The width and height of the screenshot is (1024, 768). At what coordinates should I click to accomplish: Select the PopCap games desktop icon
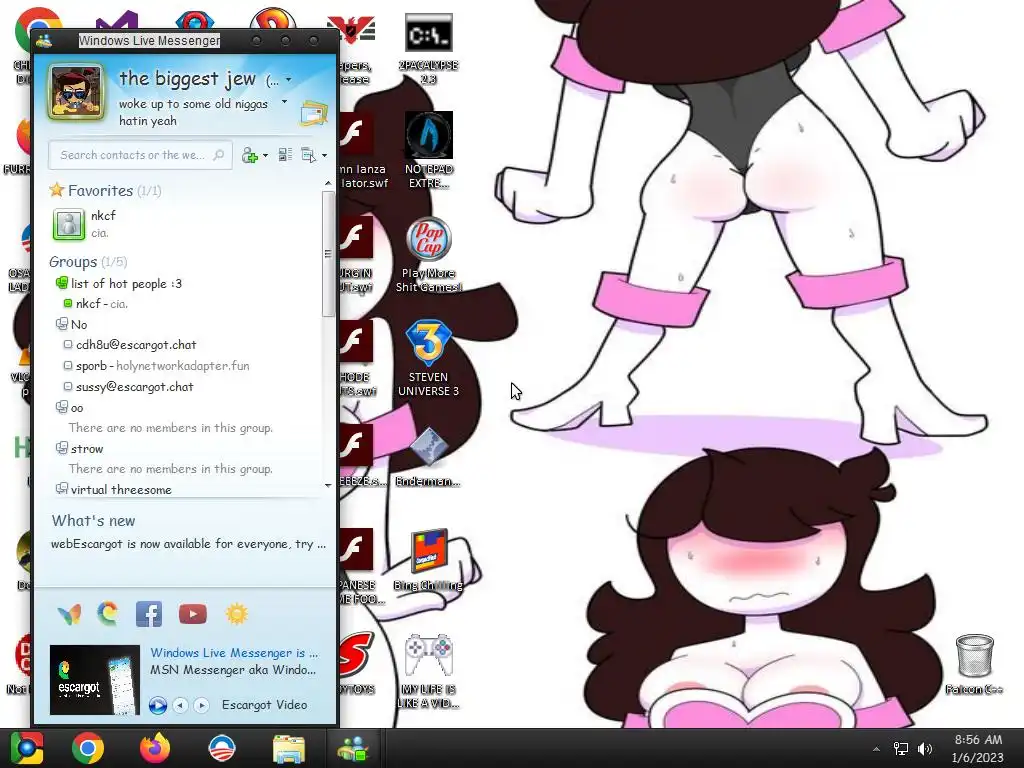pos(428,255)
